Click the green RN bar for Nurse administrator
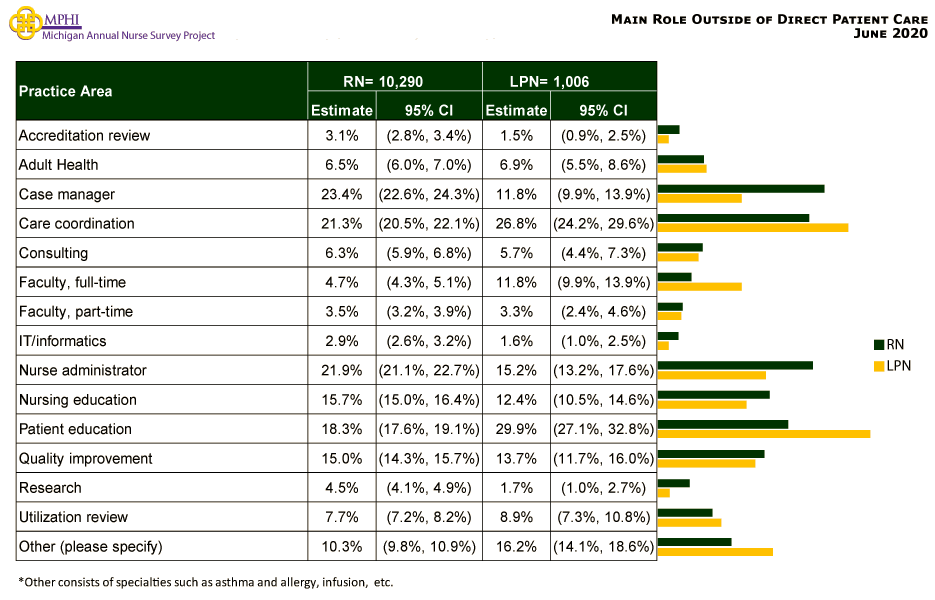The width and height of the screenshot is (935, 600). point(734,365)
